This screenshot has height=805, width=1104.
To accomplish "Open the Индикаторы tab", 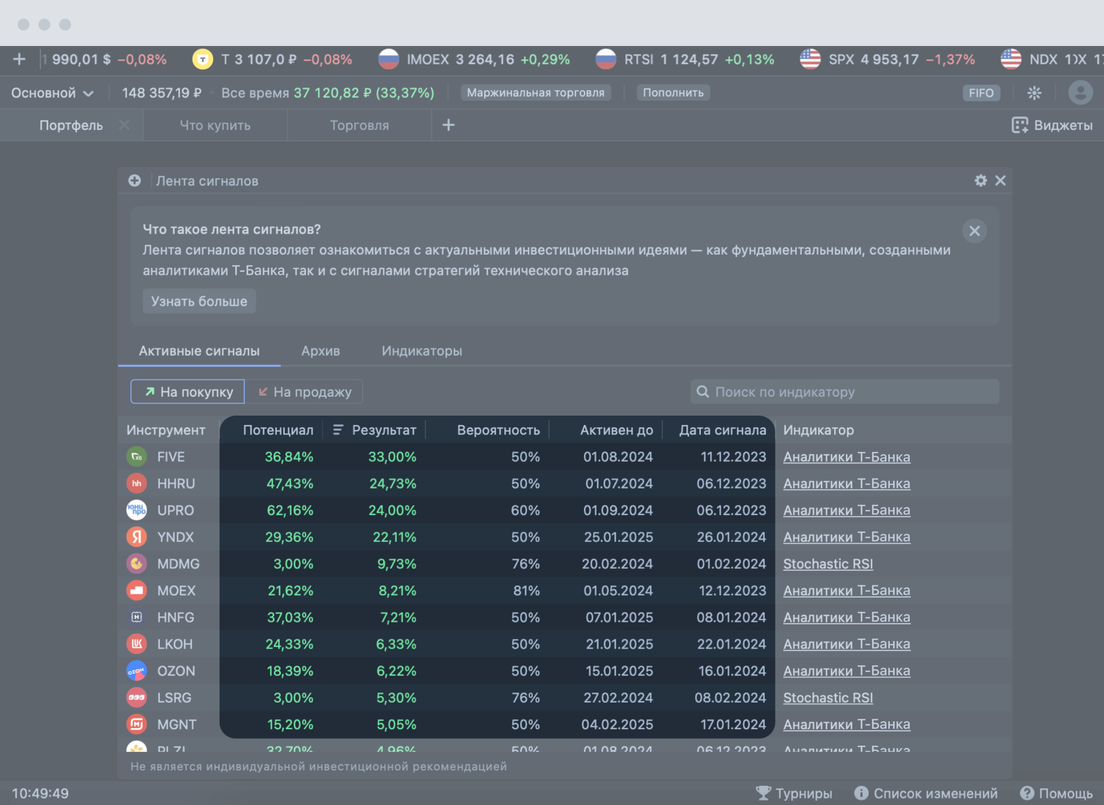I will pyautogui.click(x=422, y=351).
